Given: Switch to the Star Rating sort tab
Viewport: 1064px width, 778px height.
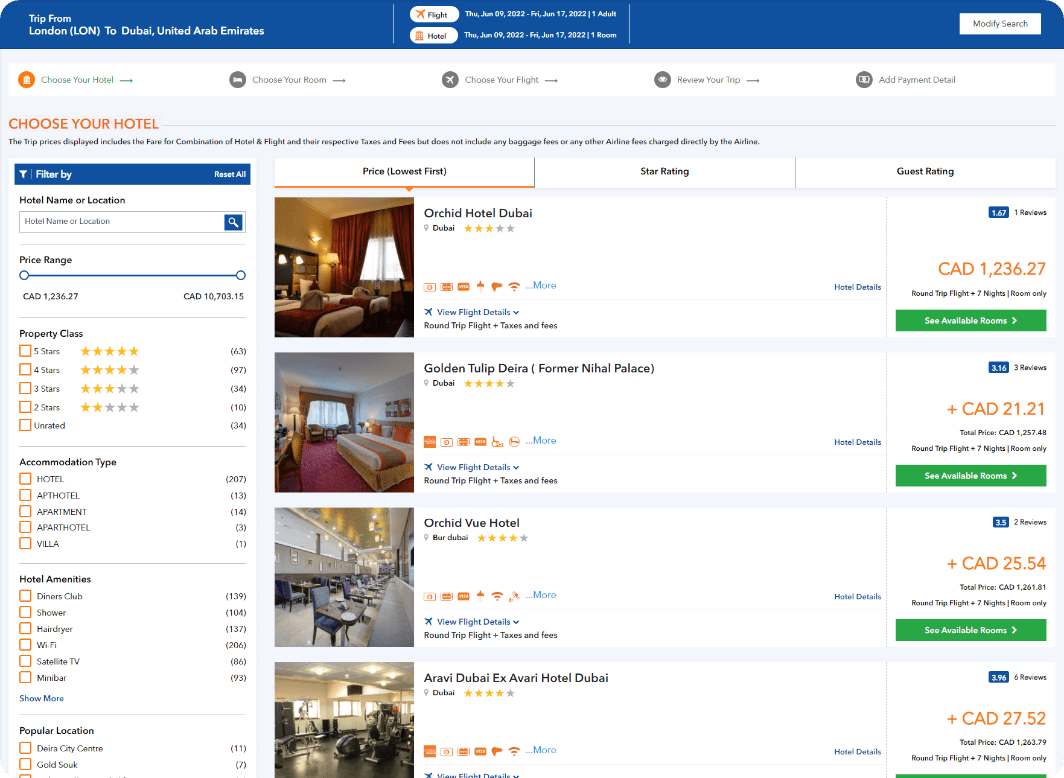Looking at the screenshot, I should [664, 172].
